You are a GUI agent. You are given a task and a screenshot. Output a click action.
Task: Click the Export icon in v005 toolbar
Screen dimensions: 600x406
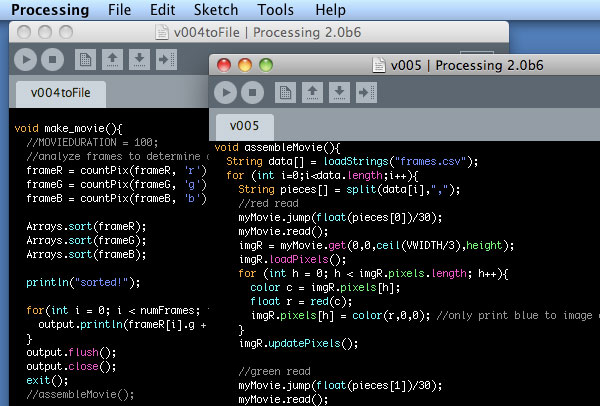coord(365,92)
